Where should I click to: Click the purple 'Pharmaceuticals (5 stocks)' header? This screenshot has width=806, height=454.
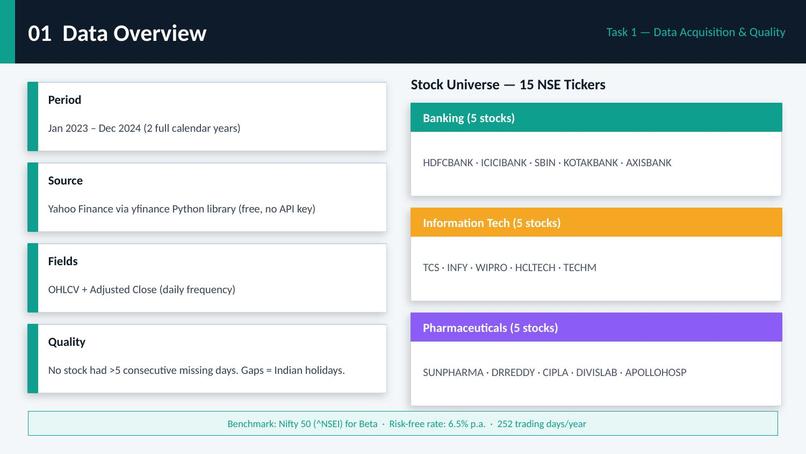click(x=596, y=328)
